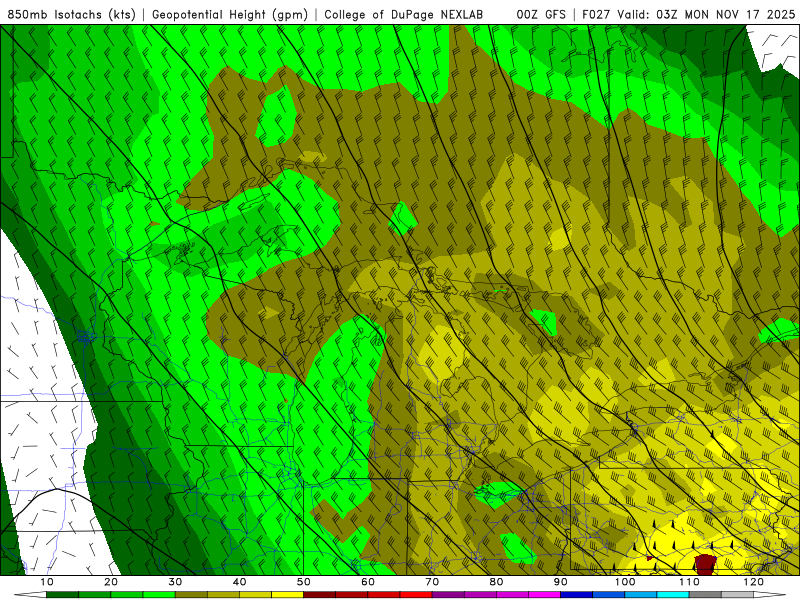Click the '30' label on color scale
This screenshot has height=600, width=800.
[x=175, y=582]
